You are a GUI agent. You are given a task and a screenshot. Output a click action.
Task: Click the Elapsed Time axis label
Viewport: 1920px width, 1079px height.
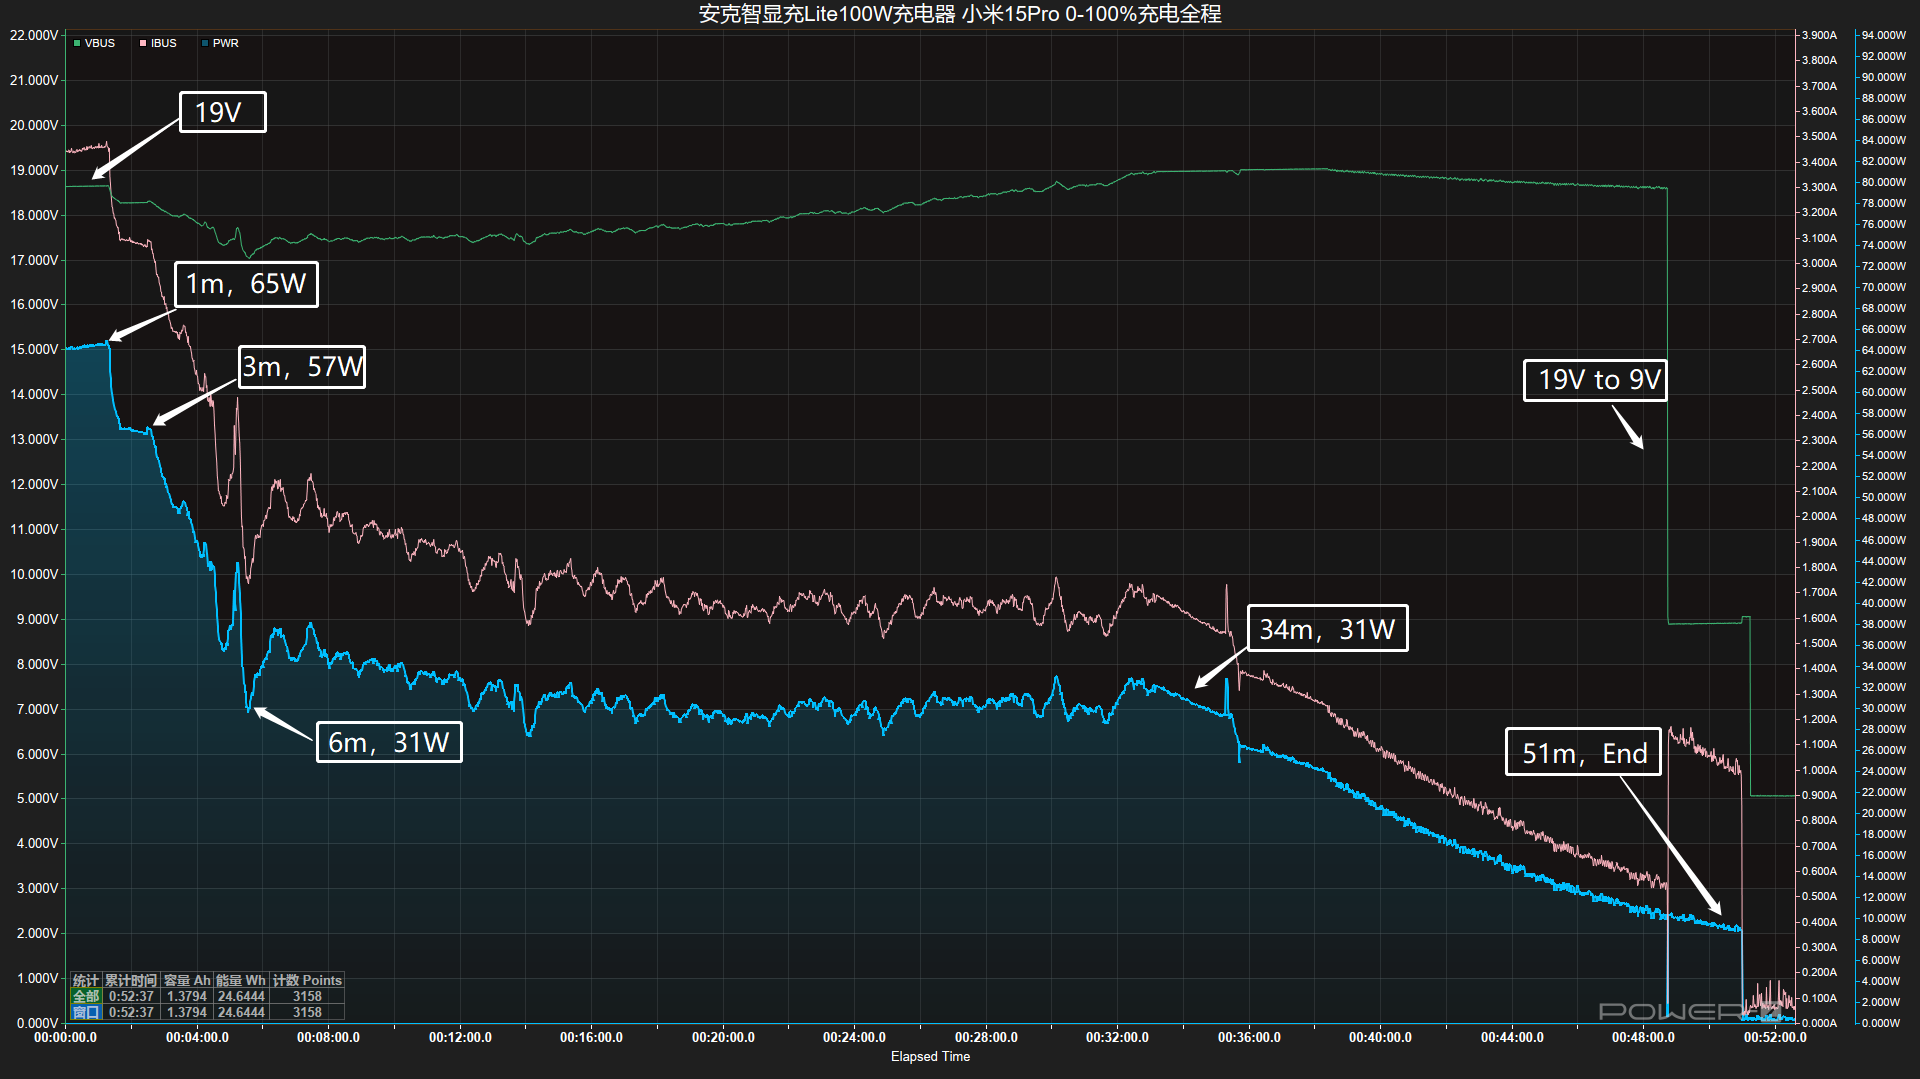[x=930, y=1056]
